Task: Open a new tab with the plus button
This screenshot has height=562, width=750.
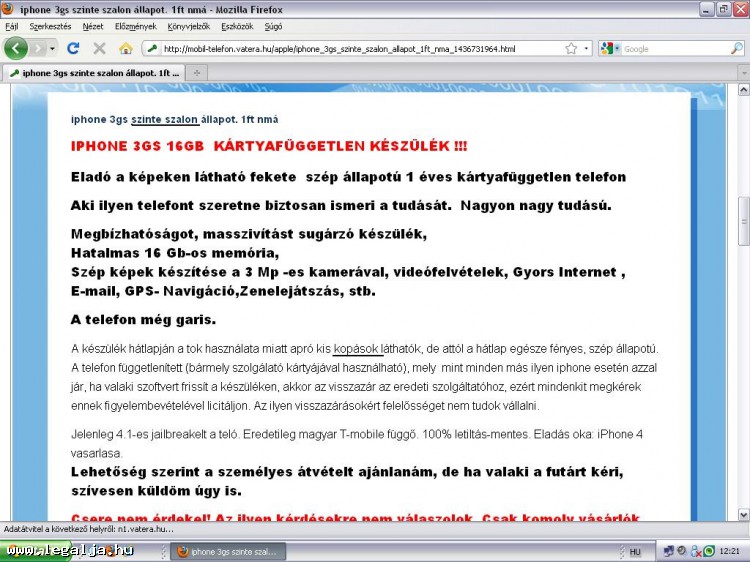Action: [196, 73]
